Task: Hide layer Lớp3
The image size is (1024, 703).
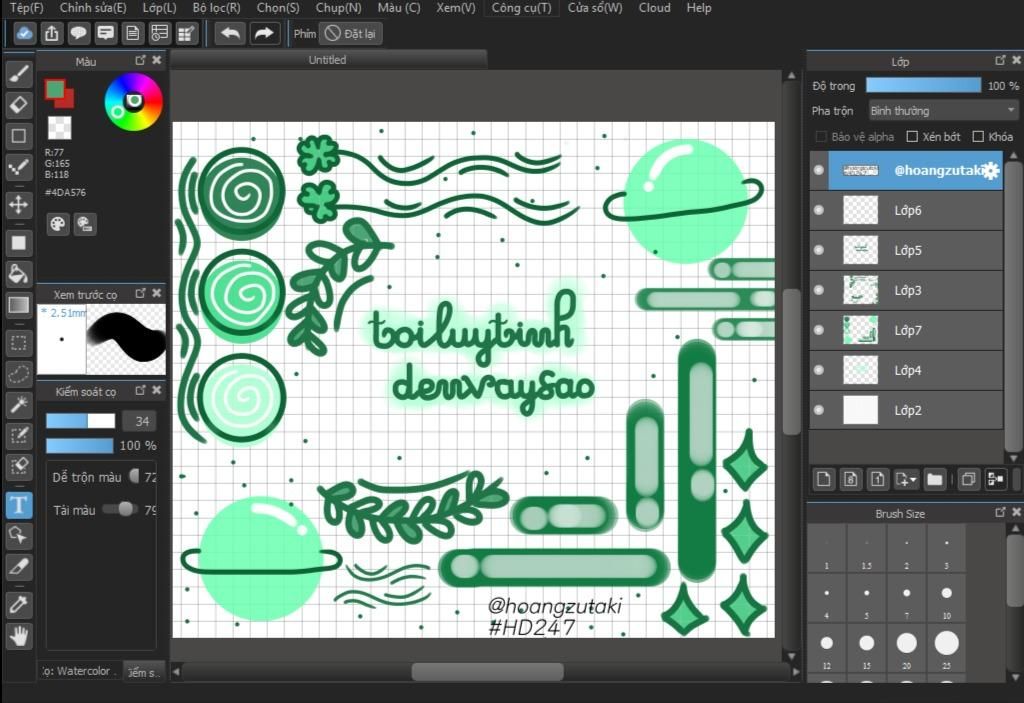Action: 819,290
